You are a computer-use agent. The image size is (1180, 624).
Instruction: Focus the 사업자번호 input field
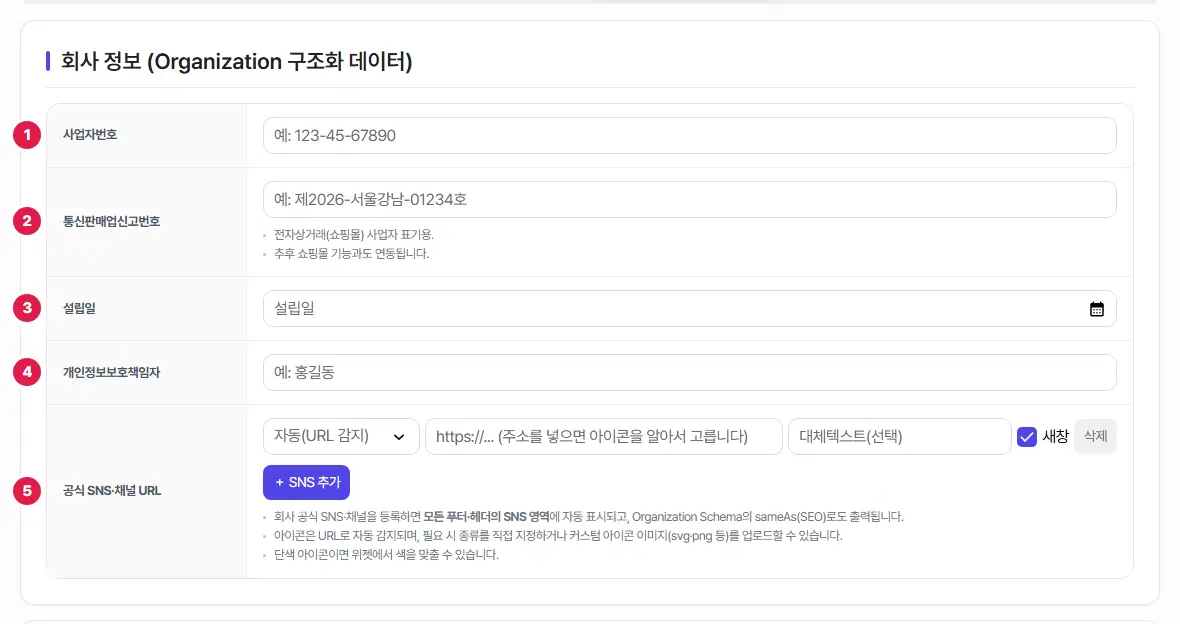[689, 135]
